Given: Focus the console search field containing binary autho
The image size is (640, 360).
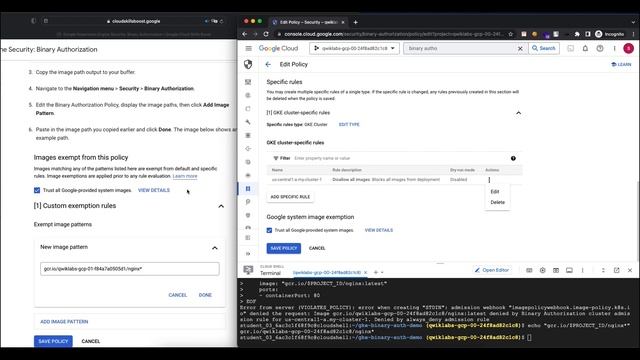Looking at the screenshot, I should pos(460,48).
